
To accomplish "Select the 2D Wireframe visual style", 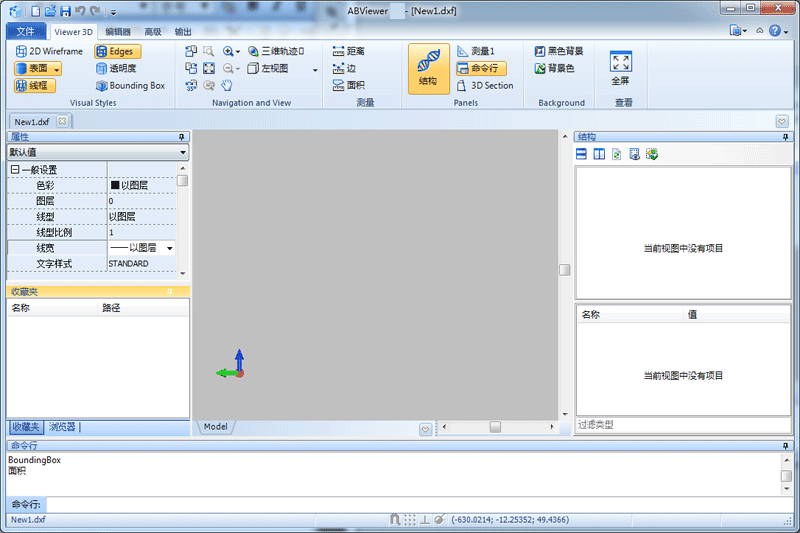I will 49,51.
